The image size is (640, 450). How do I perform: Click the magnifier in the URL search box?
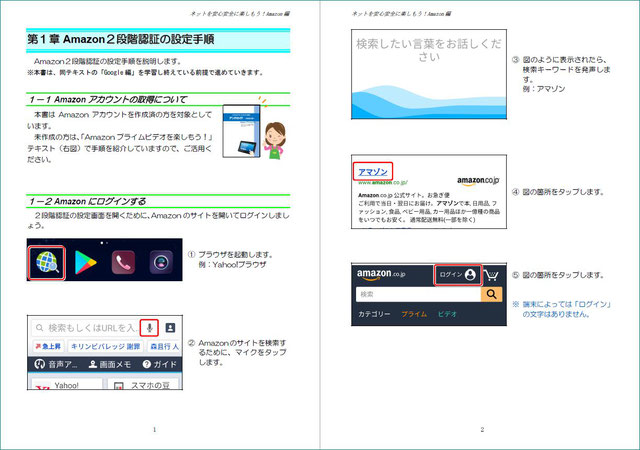[40, 327]
